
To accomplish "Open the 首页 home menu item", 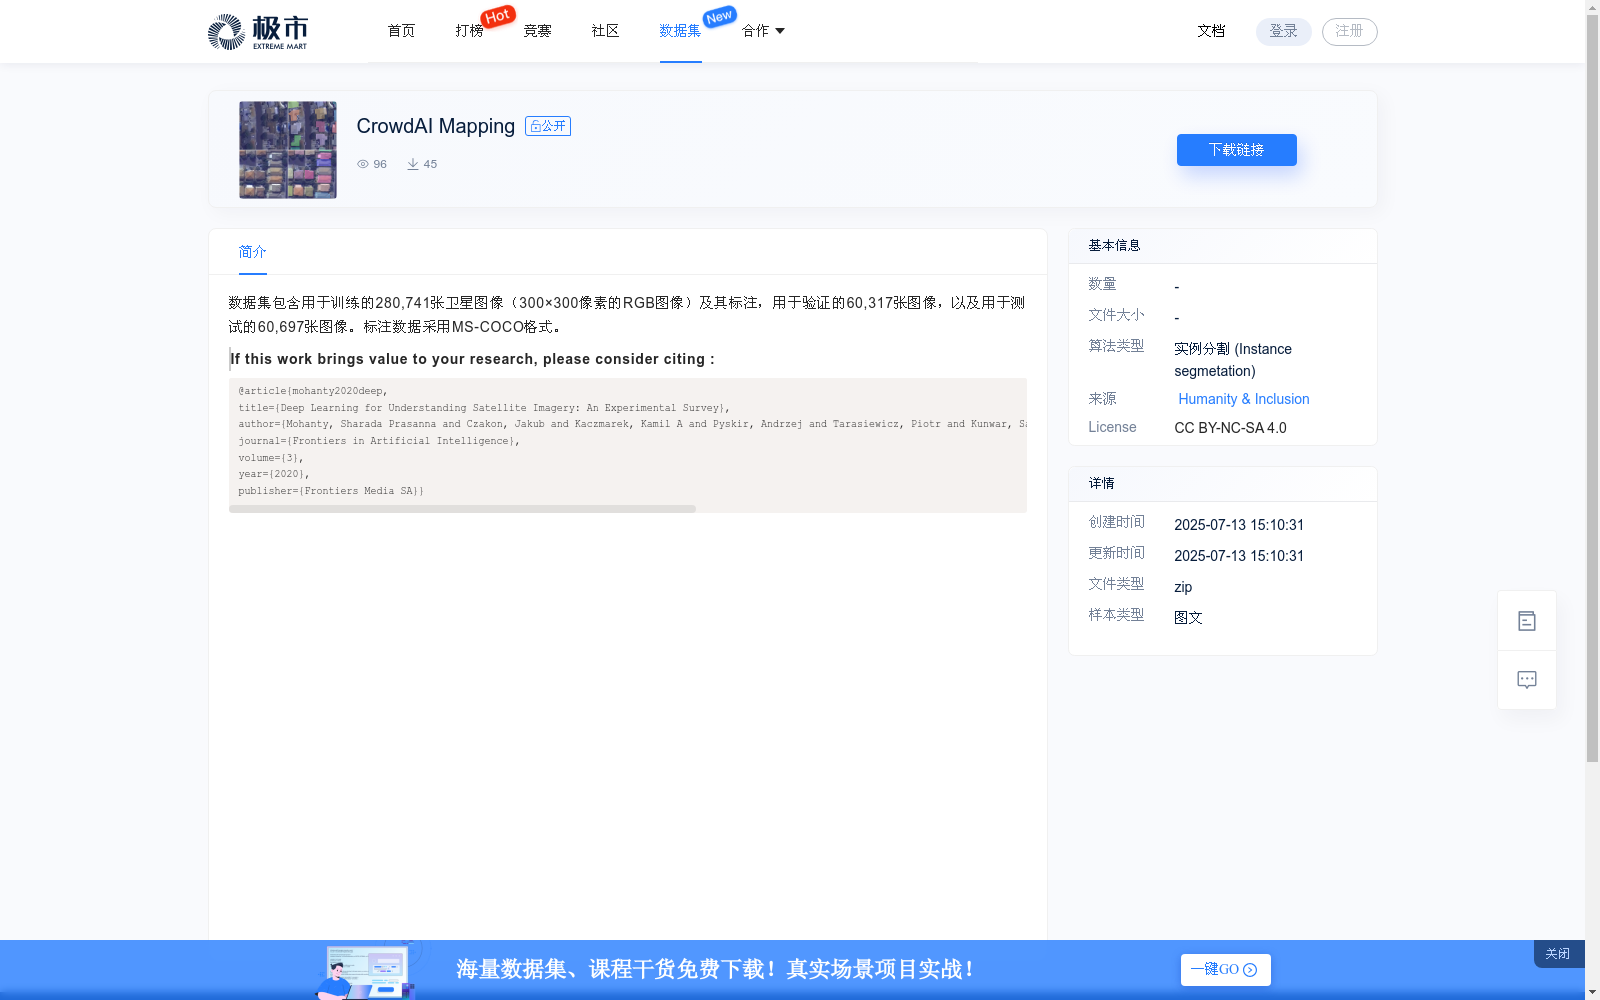I will coord(401,31).
